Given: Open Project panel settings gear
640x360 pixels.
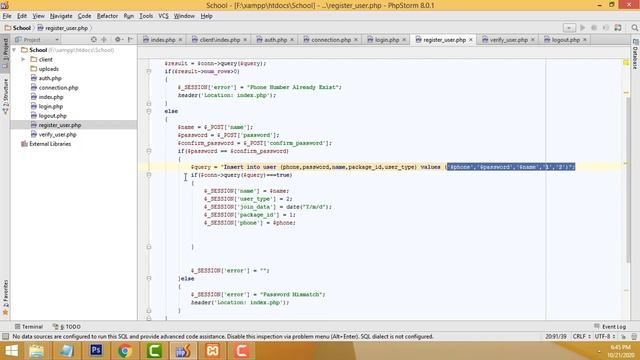Looking at the screenshot, I should [x=118, y=40].
